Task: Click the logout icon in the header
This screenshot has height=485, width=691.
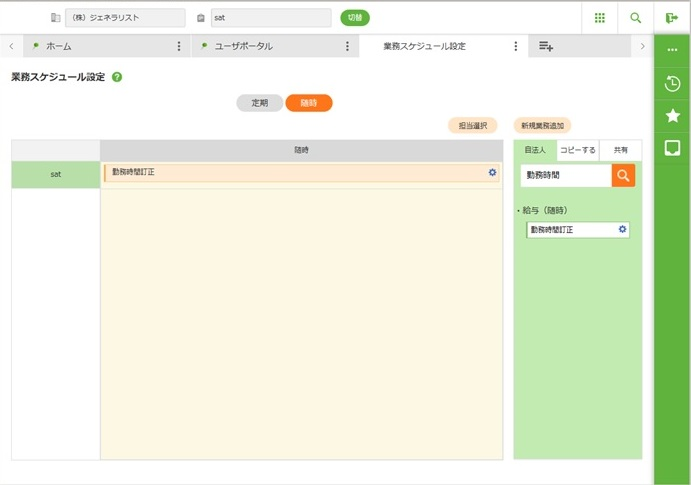Action: (x=671, y=18)
